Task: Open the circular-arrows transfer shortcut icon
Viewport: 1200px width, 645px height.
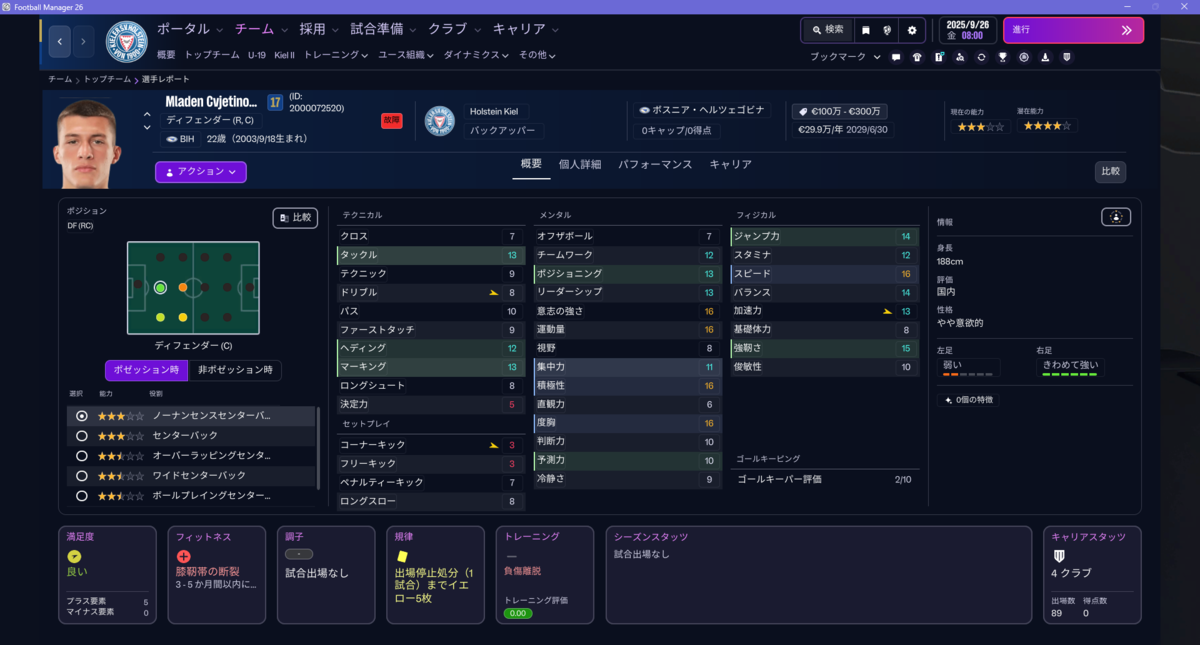Action: [981, 57]
